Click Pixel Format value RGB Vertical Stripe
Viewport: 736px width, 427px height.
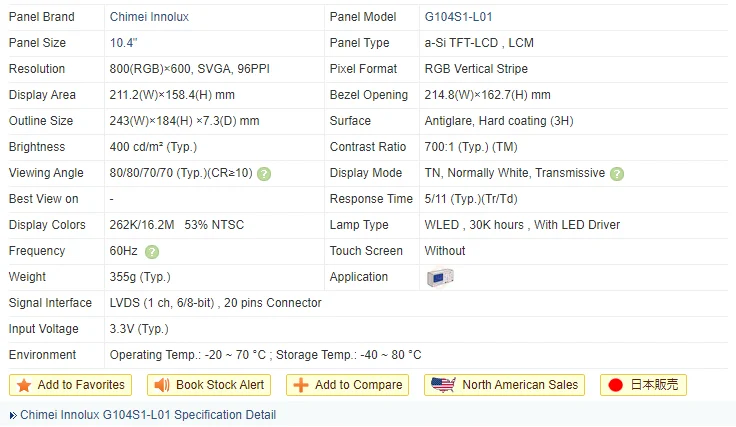[476, 69]
